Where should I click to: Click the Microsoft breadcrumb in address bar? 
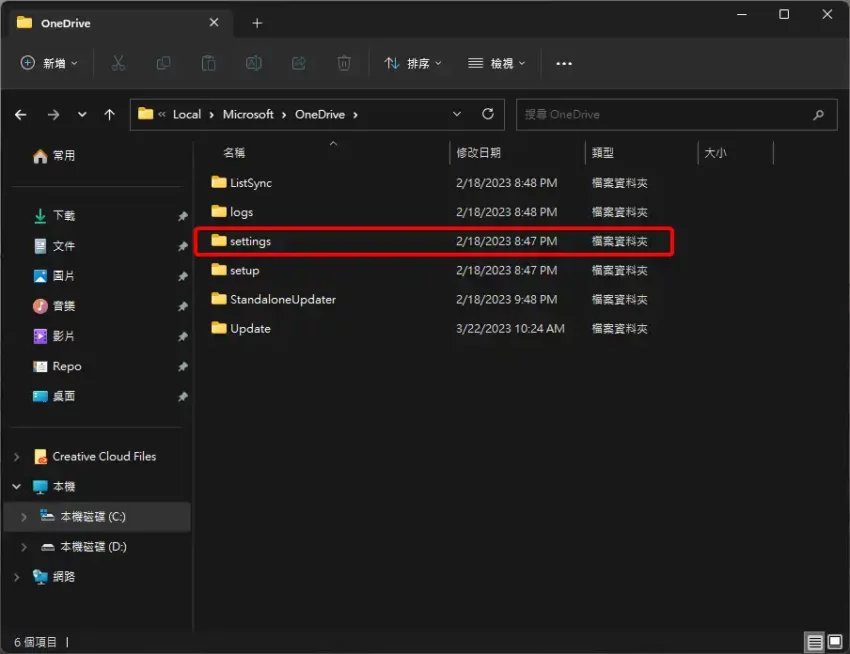click(x=248, y=114)
